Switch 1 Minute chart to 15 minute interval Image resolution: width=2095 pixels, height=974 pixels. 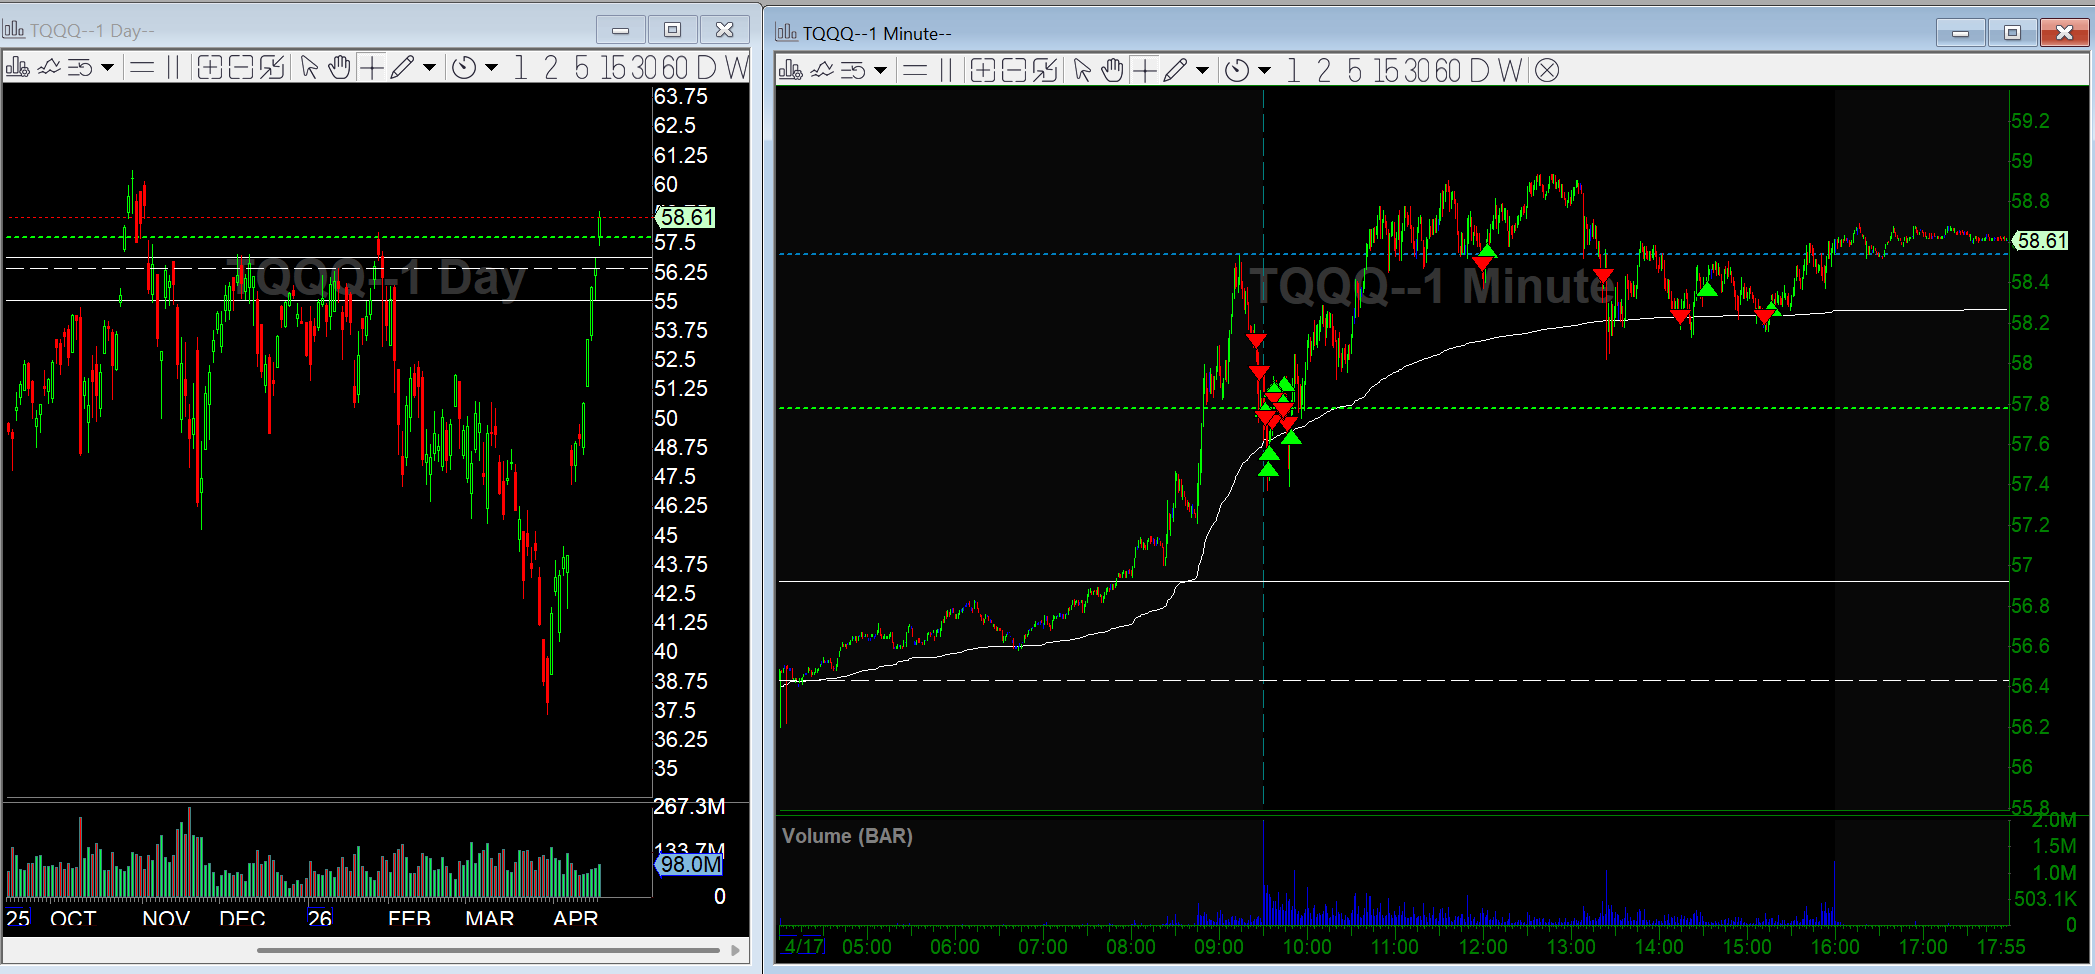point(1386,70)
